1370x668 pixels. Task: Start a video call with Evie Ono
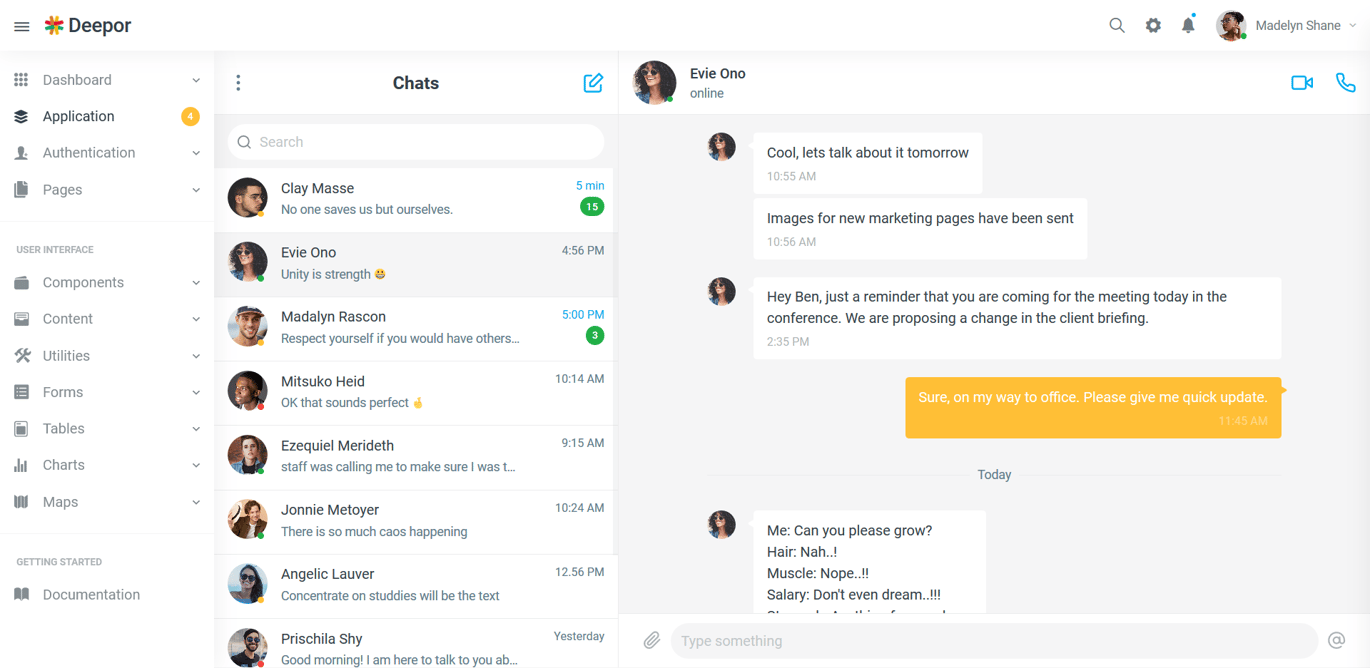[1302, 83]
